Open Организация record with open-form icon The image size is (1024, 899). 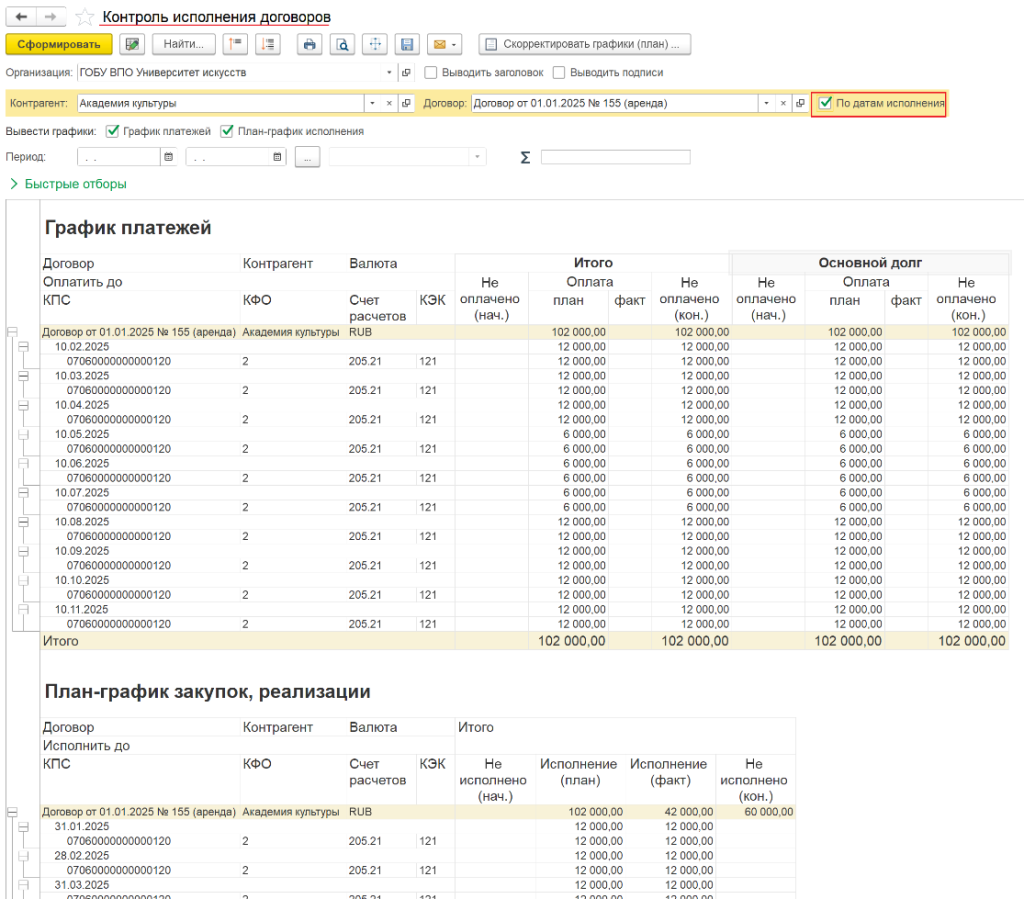point(406,72)
